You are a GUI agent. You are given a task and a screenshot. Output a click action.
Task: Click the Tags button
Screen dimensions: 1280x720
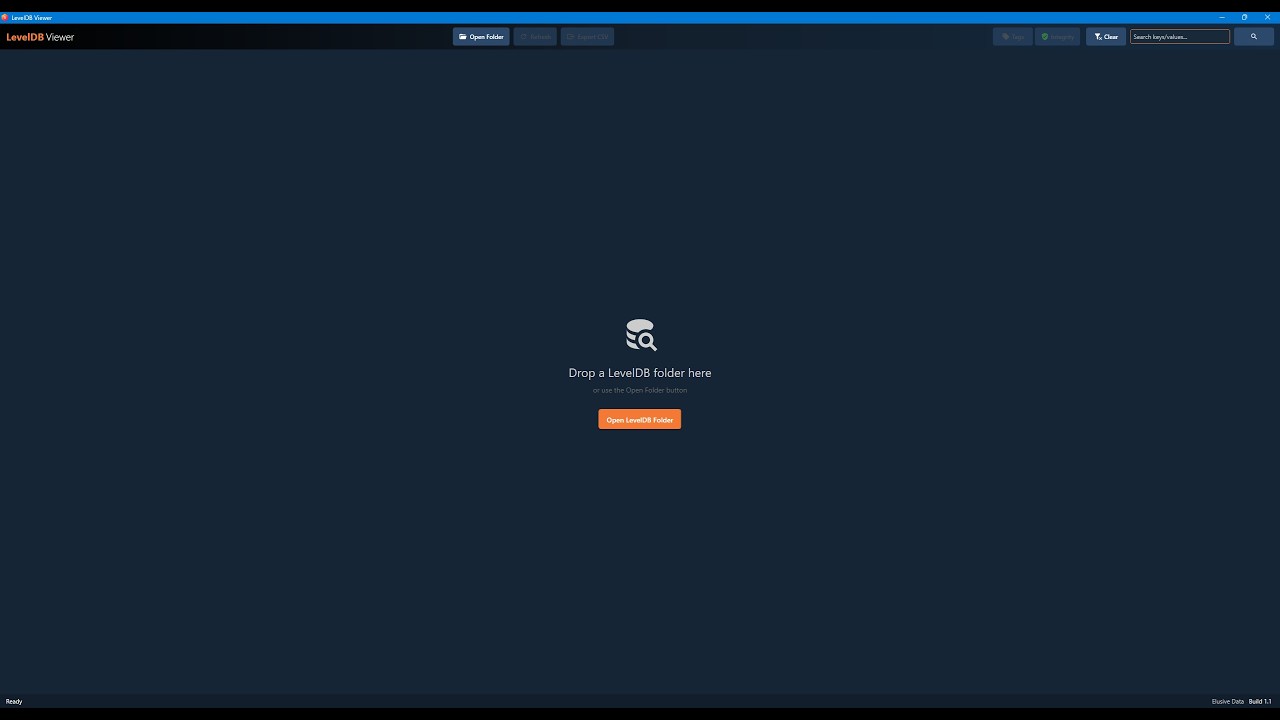coord(1013,37)
